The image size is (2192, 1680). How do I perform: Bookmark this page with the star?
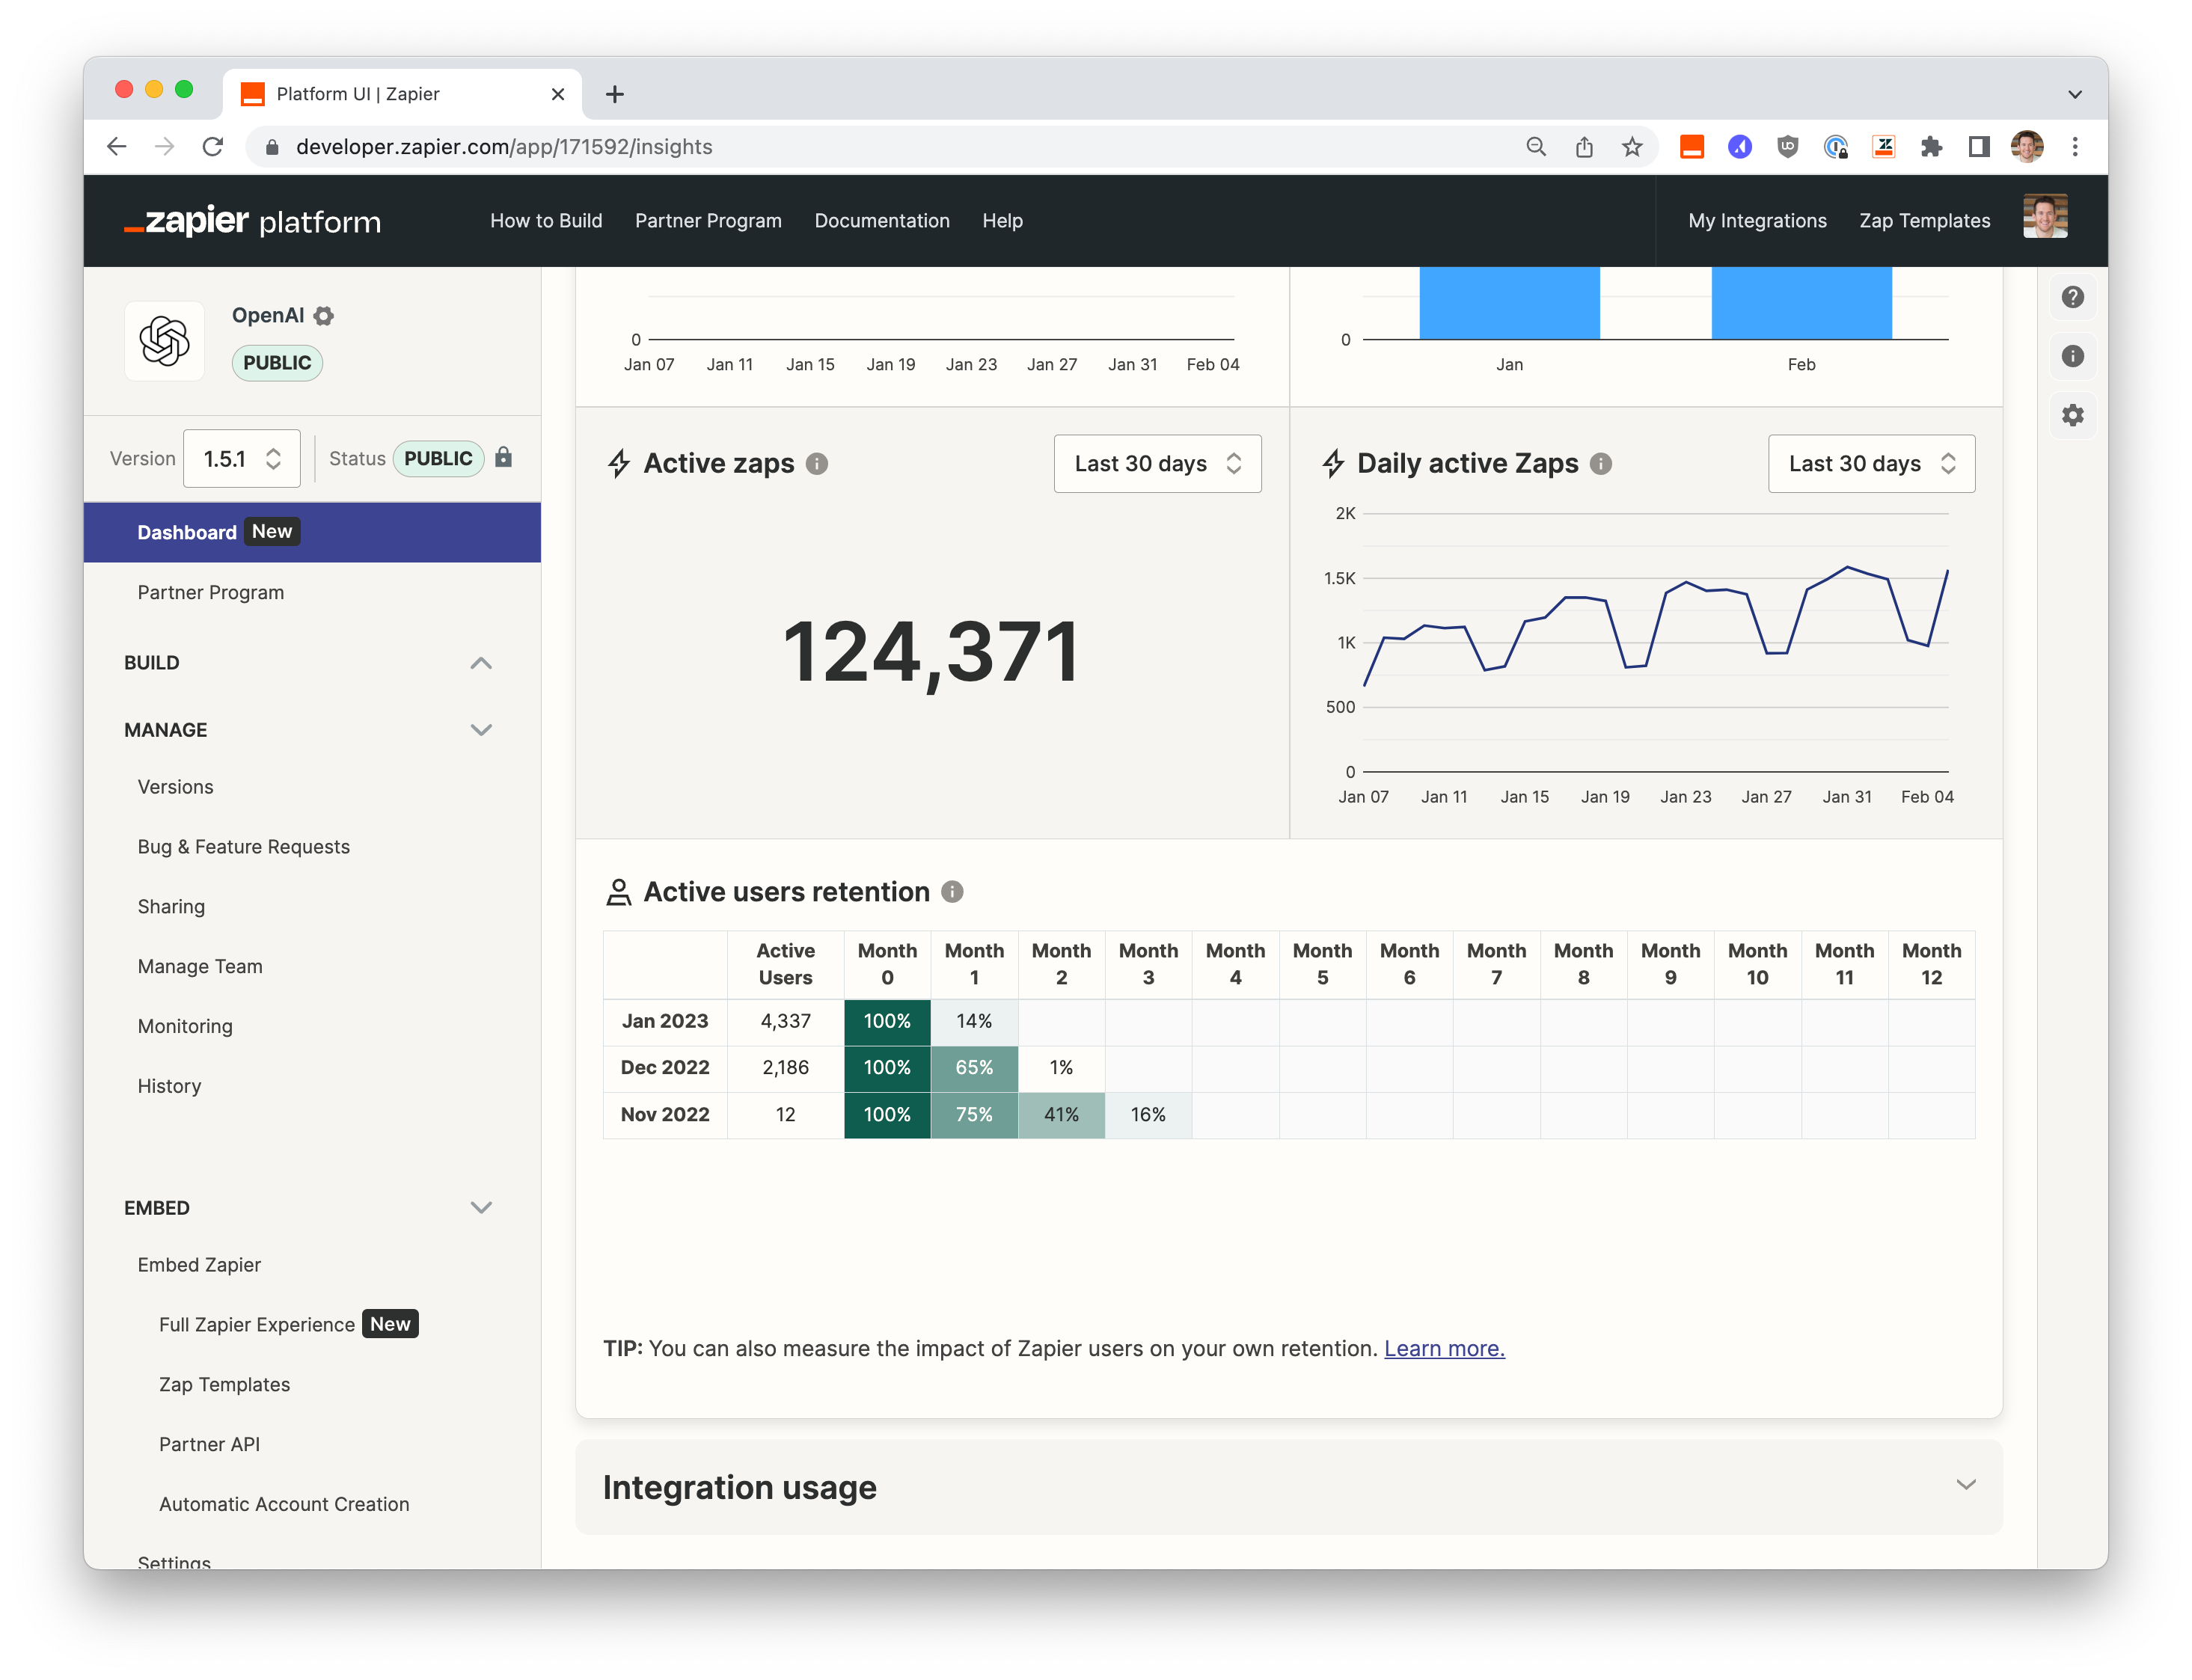tap(1632, 147)
